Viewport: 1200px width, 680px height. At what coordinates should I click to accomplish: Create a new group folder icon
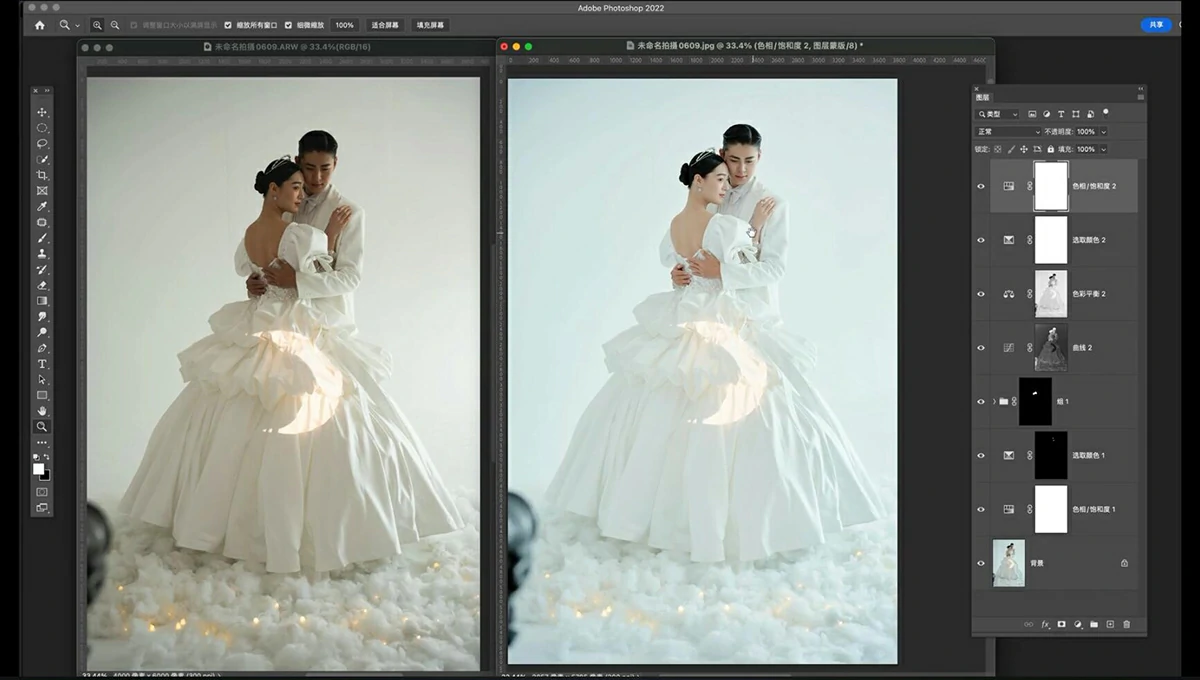pos(1094,624)
